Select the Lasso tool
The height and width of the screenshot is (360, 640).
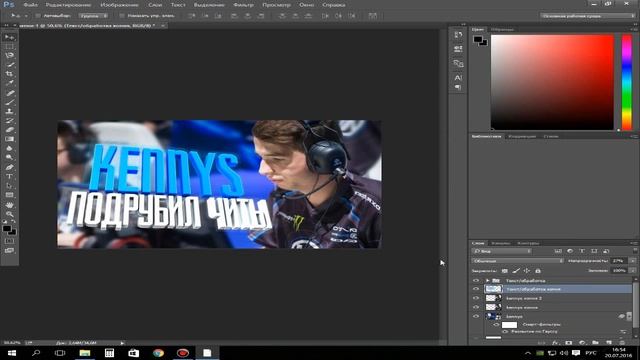coord(9,56)
